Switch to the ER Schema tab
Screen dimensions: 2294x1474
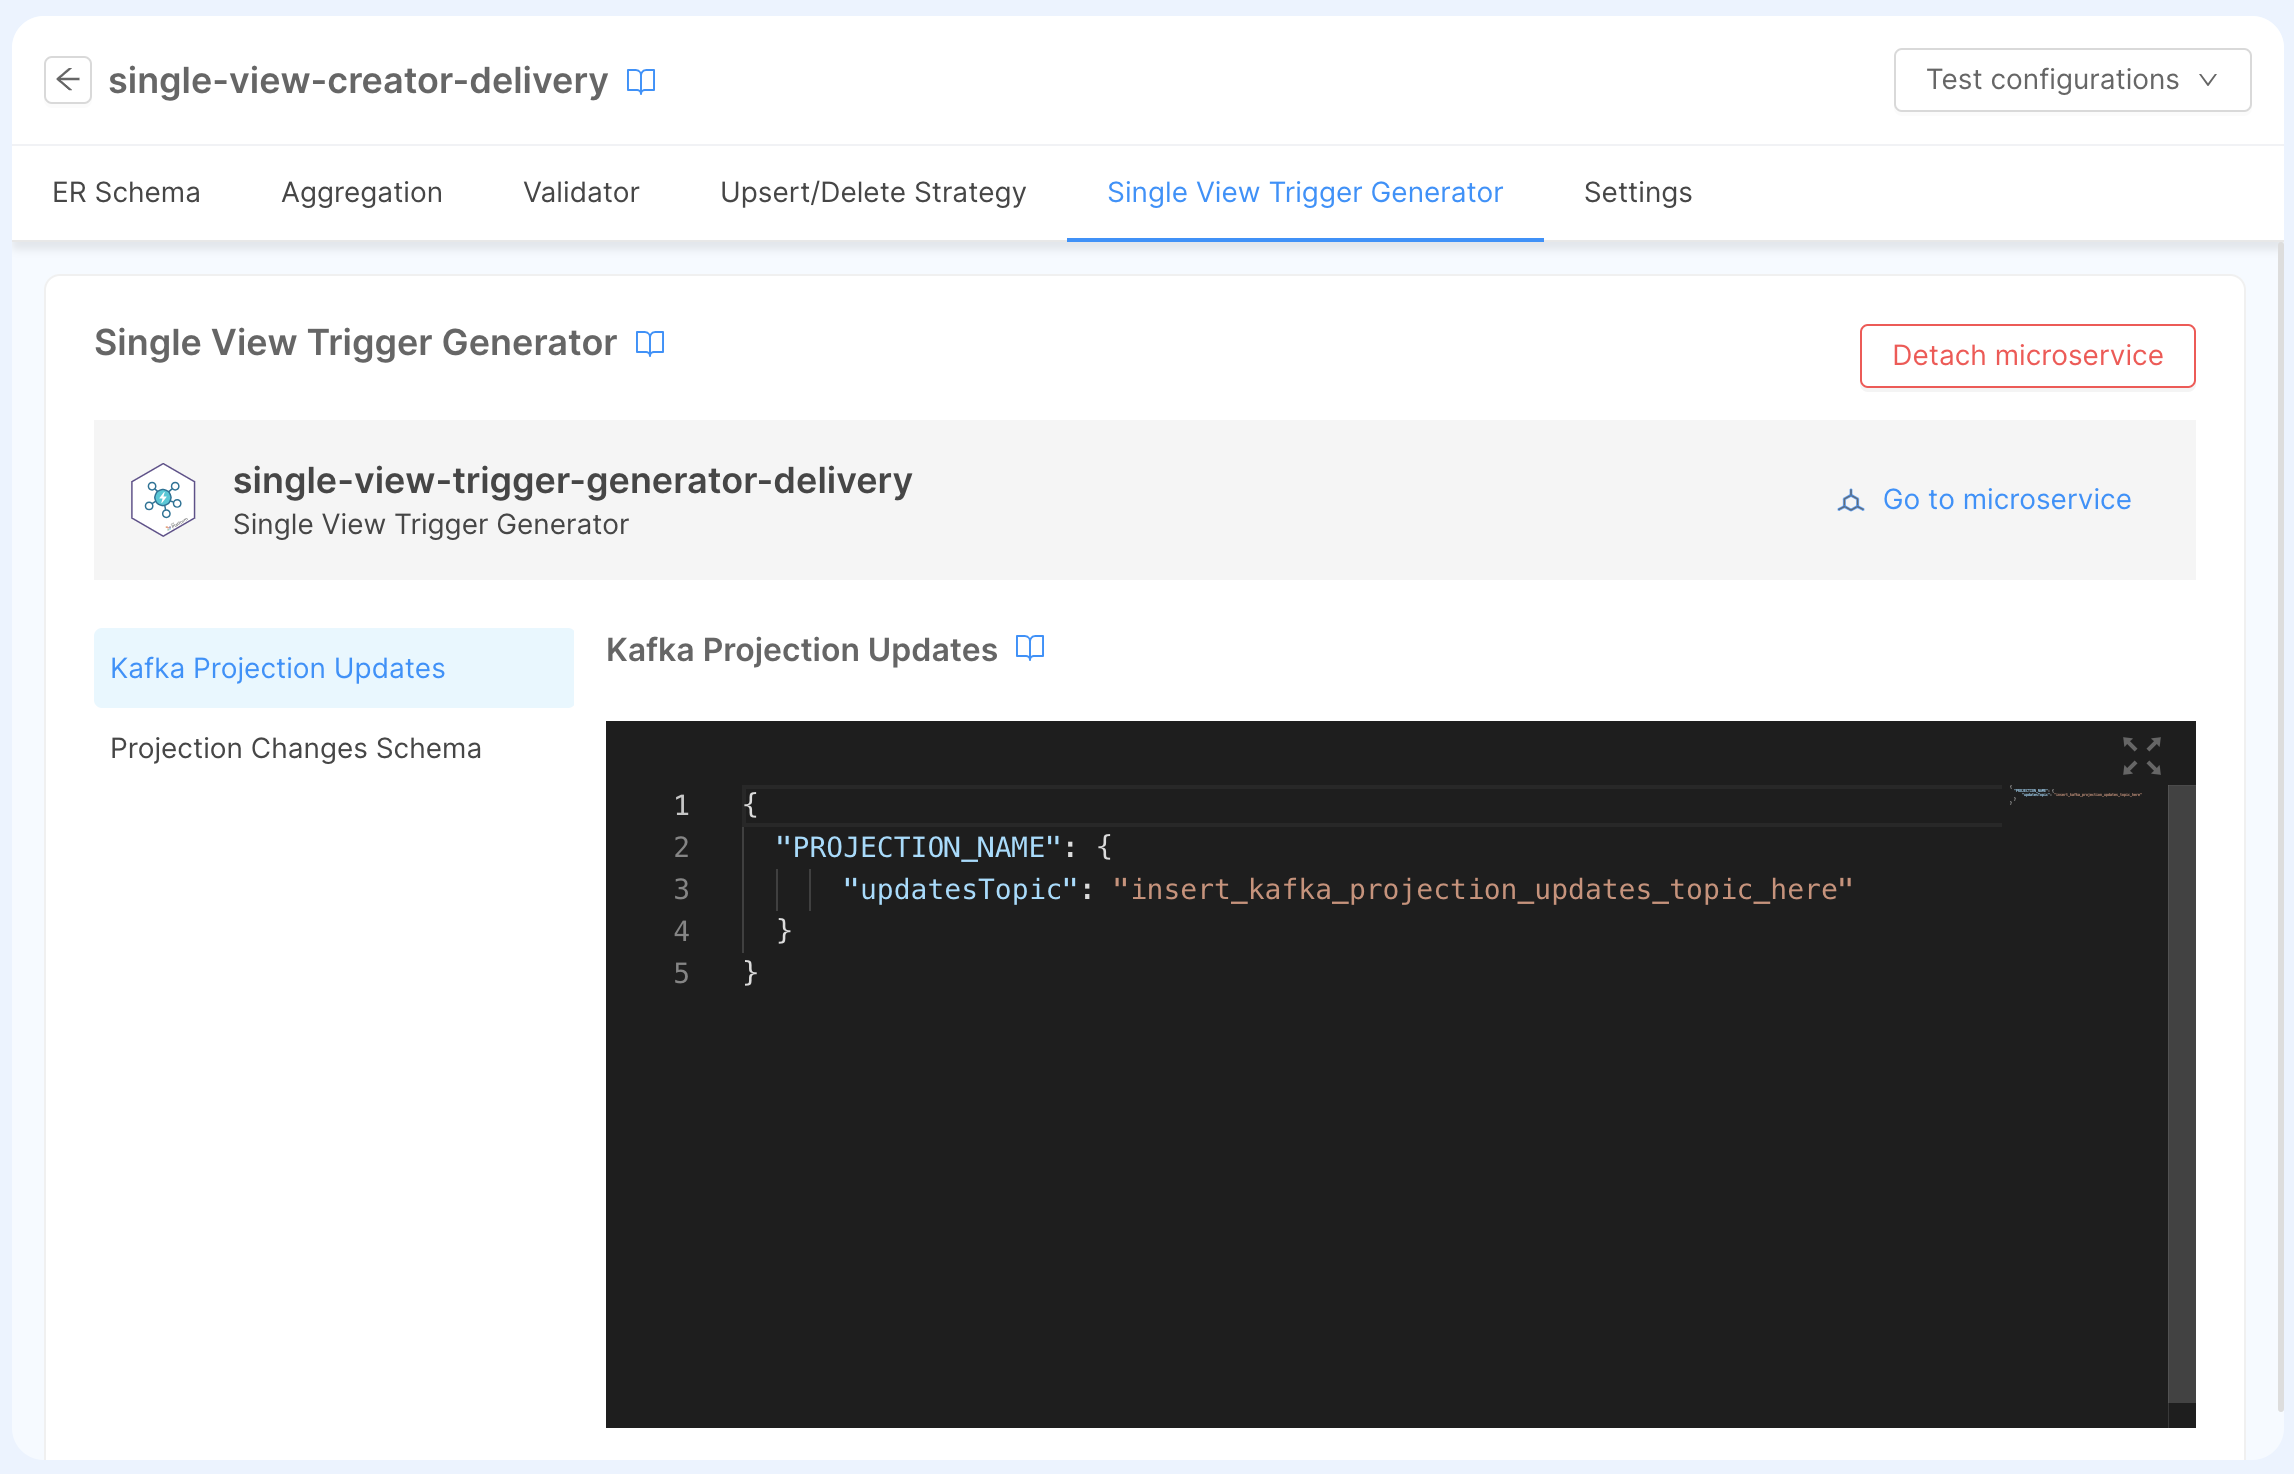click(x=126, y=192)
